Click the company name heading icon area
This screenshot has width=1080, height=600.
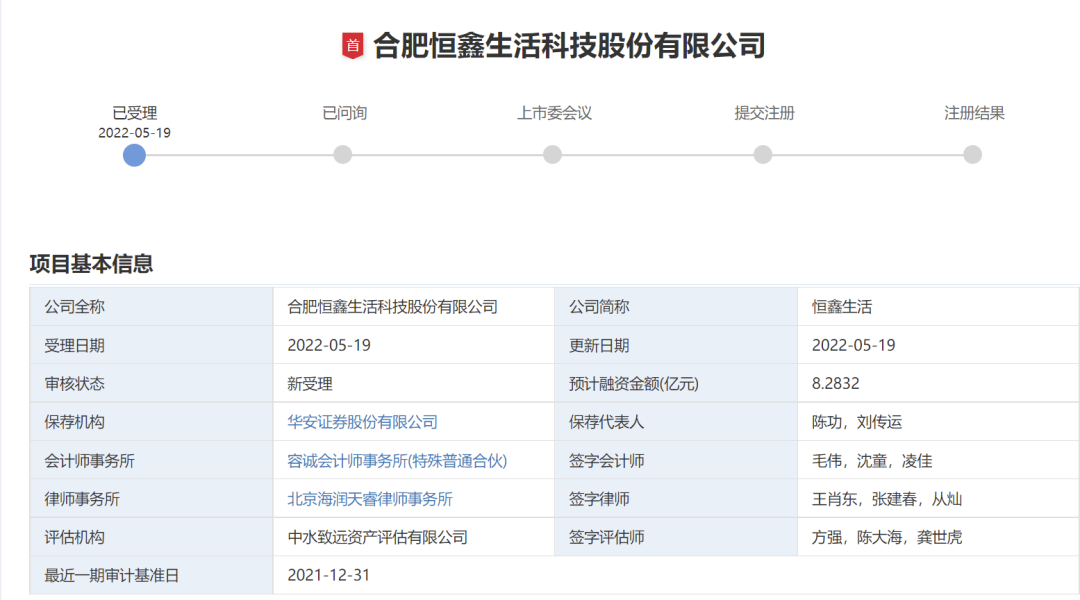click(355, 44)
